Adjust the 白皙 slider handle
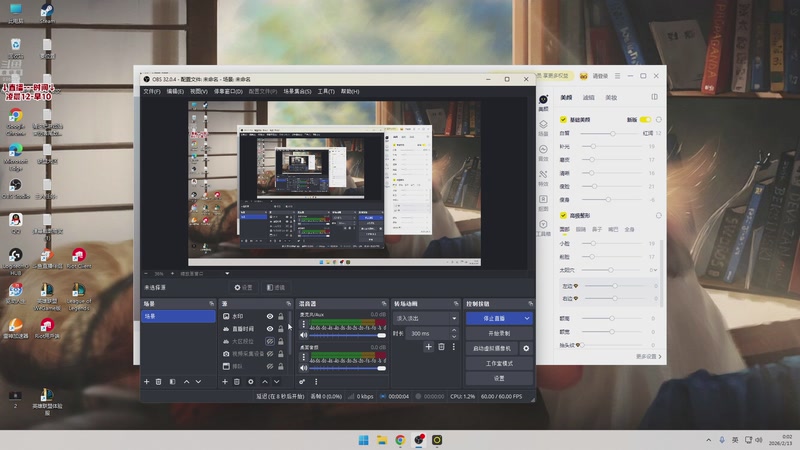 [x=613, y=133]
